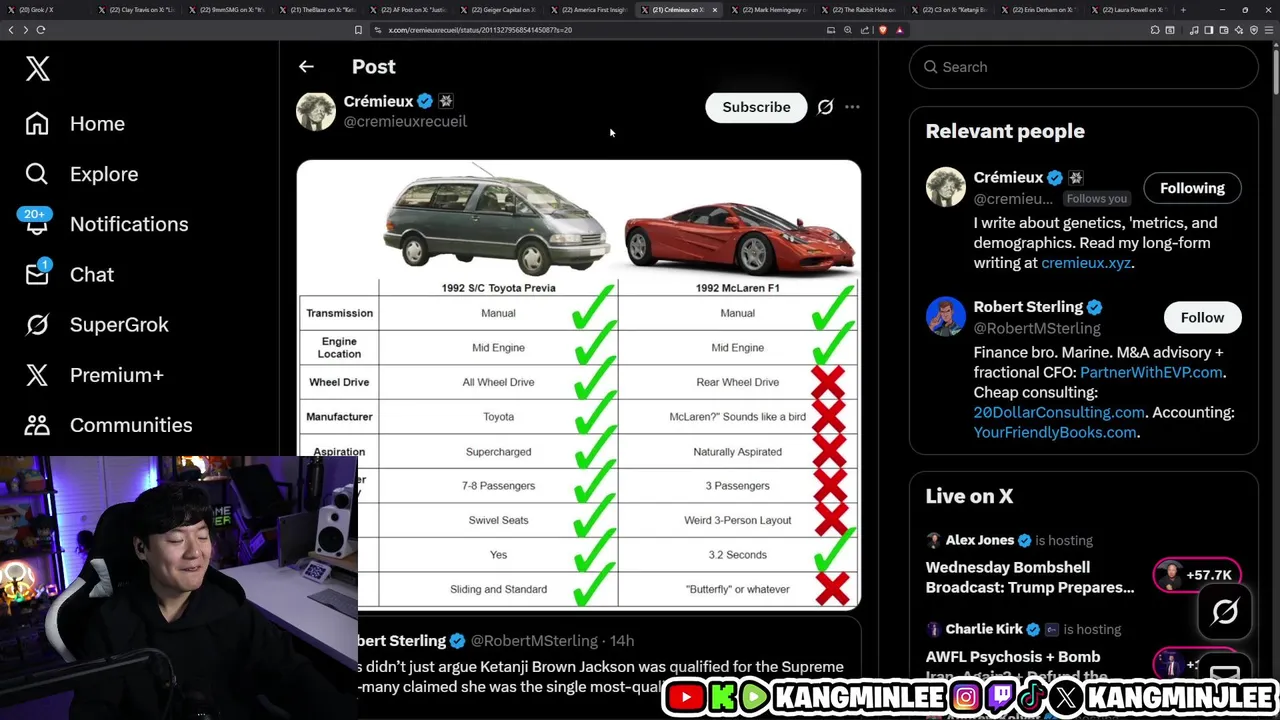Open the browser hamburger menu
This screenshot has width=1280, height=720.
pyautogui.click(x=1269, y=30)
